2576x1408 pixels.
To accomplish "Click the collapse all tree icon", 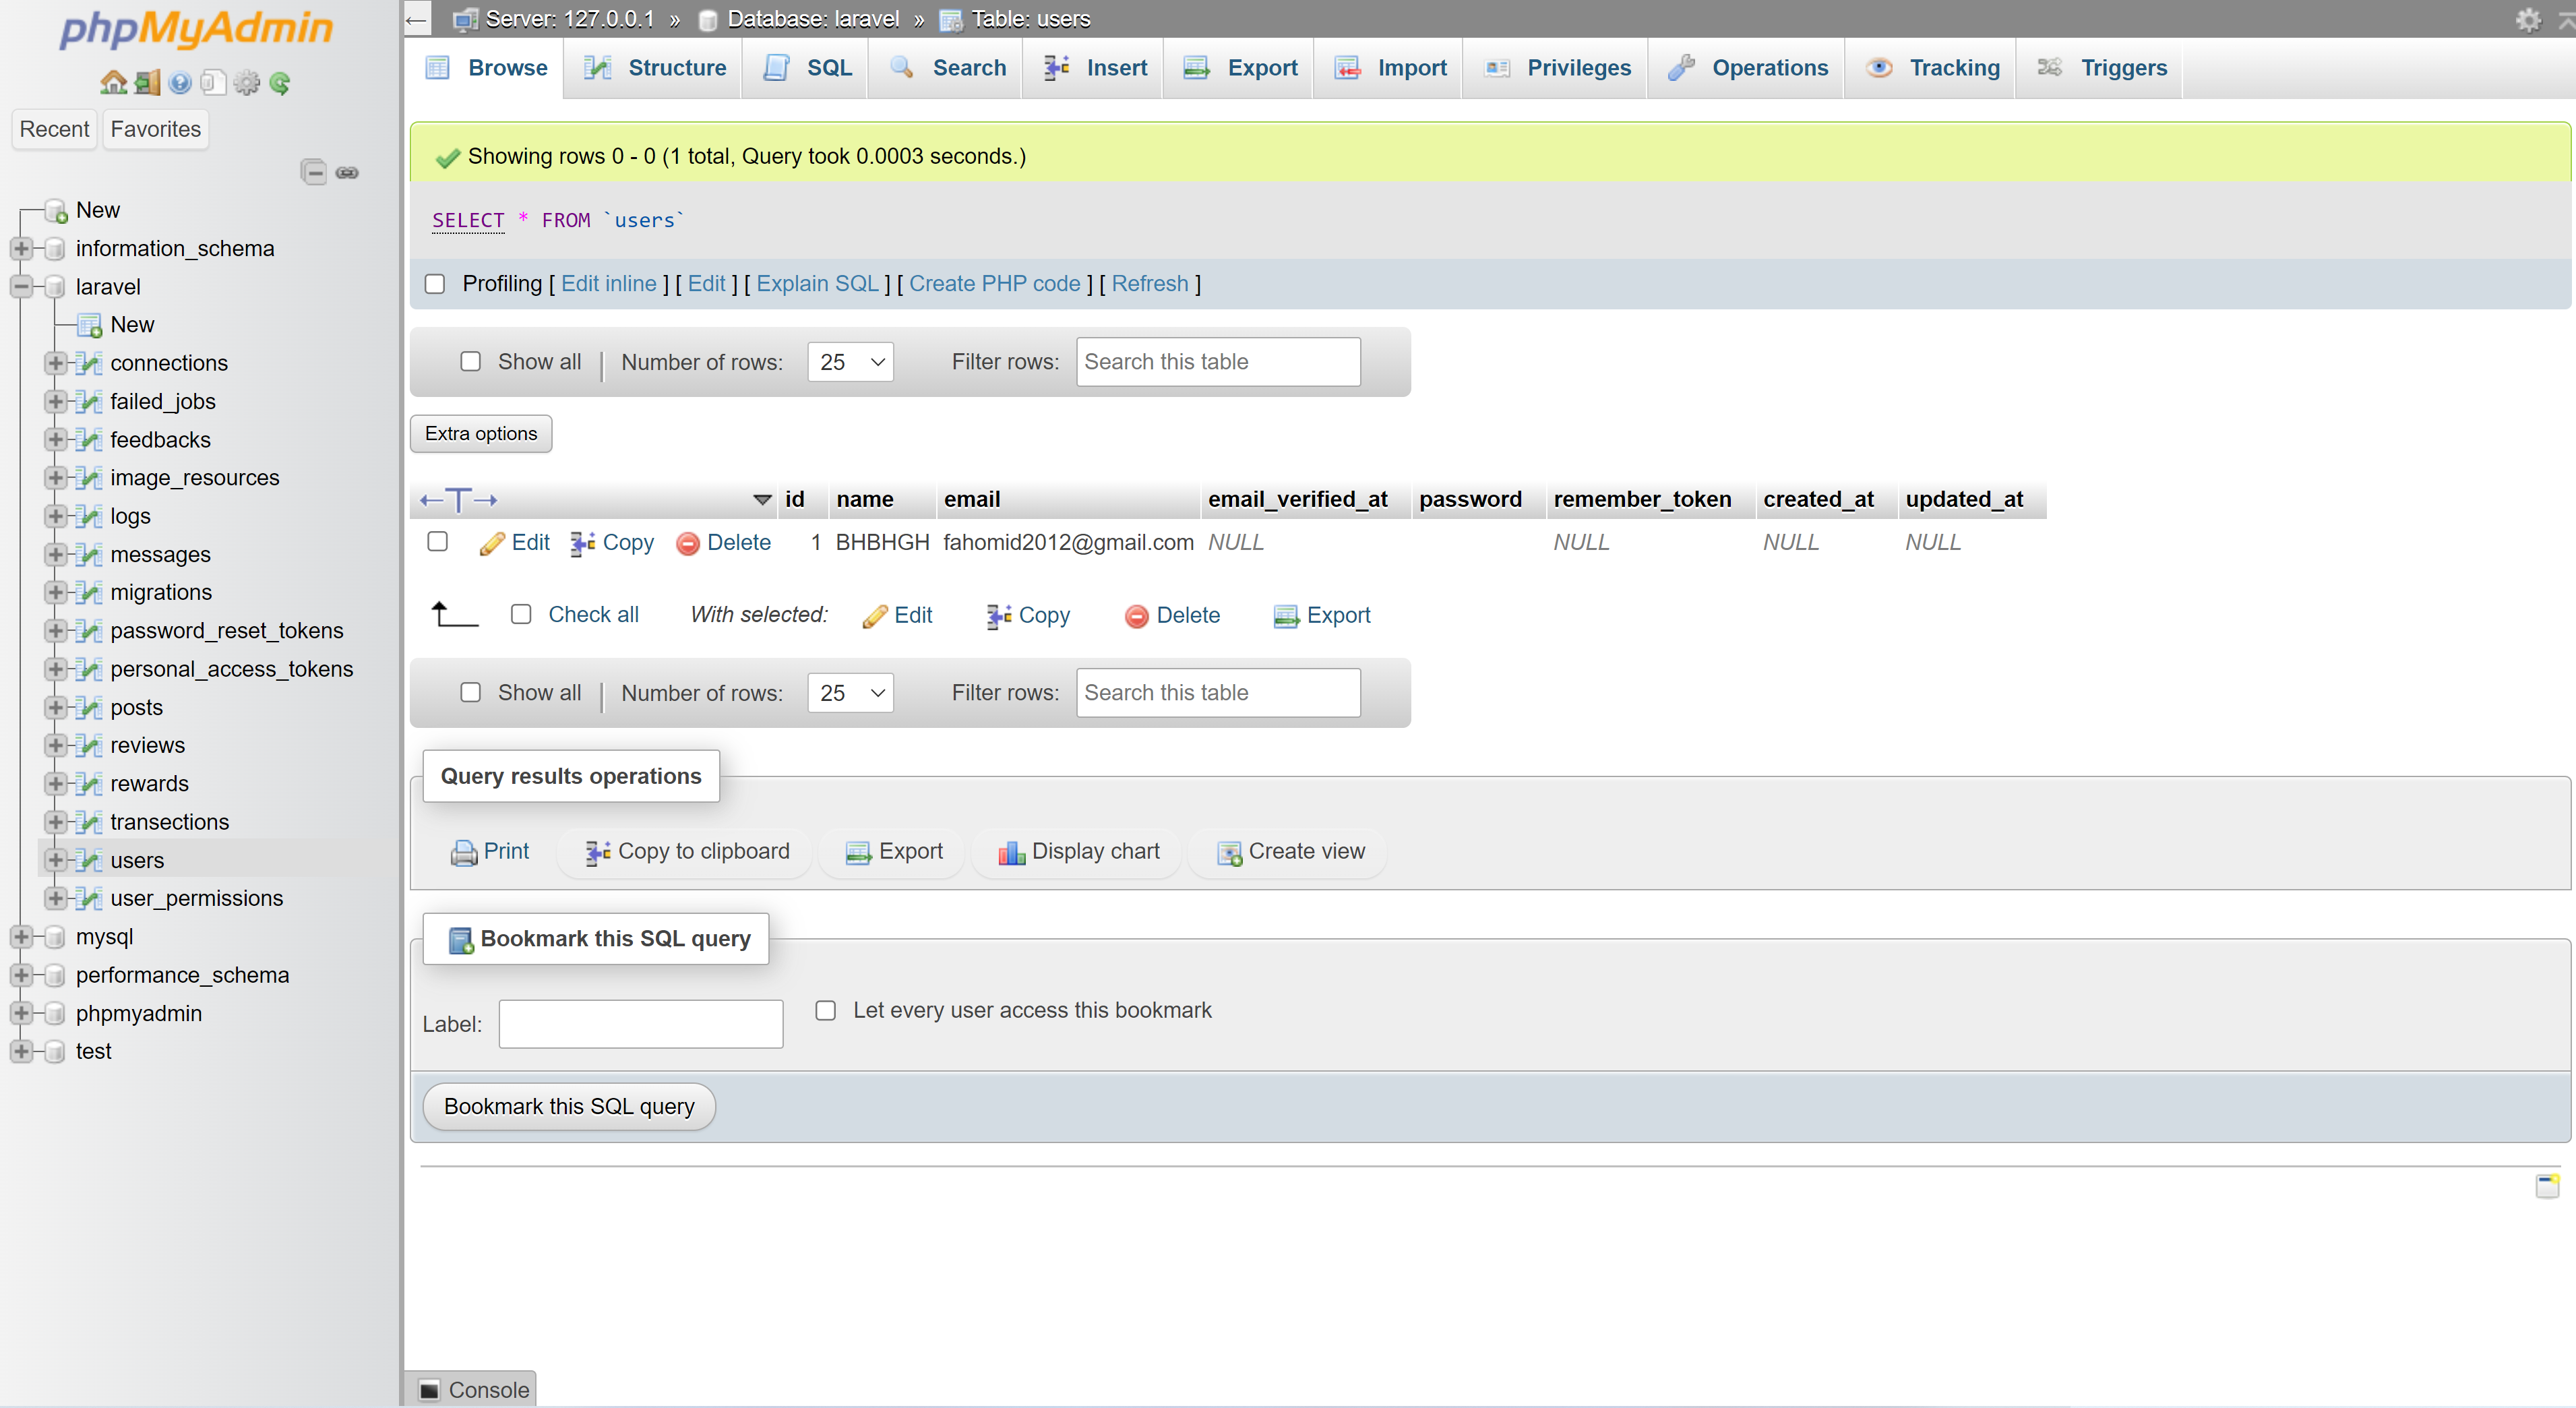I will tap(313, 172).
